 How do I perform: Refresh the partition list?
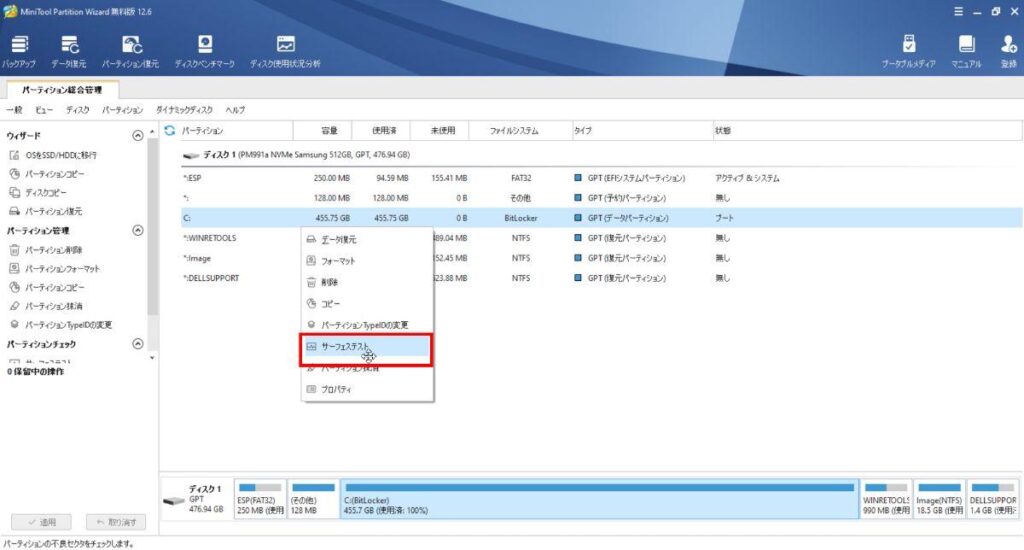pos(170,130)
